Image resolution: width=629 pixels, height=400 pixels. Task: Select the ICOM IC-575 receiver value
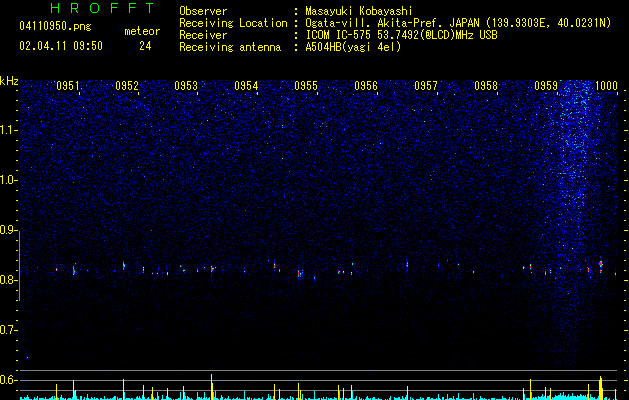pyautogui.click(x=401, y=35)
